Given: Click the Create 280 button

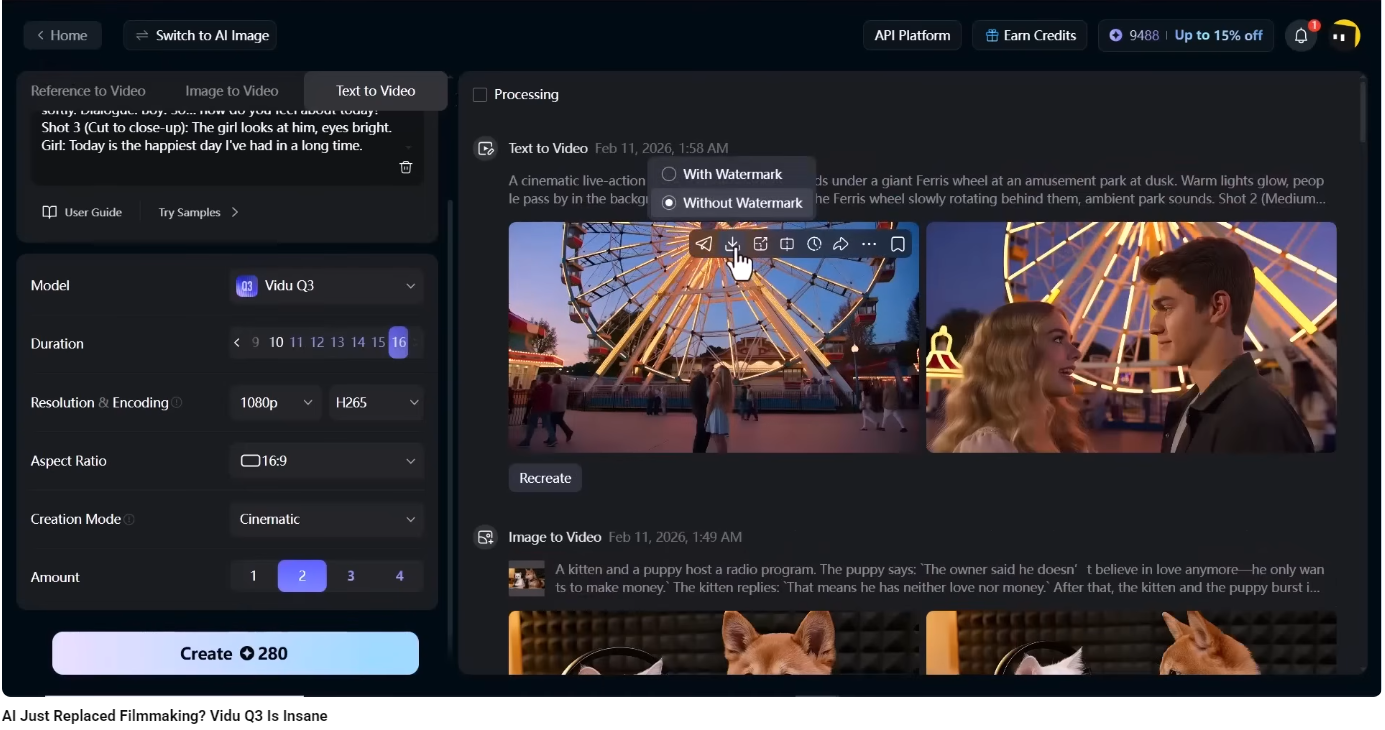Looking at the screenshot, I should coord(235,654).
